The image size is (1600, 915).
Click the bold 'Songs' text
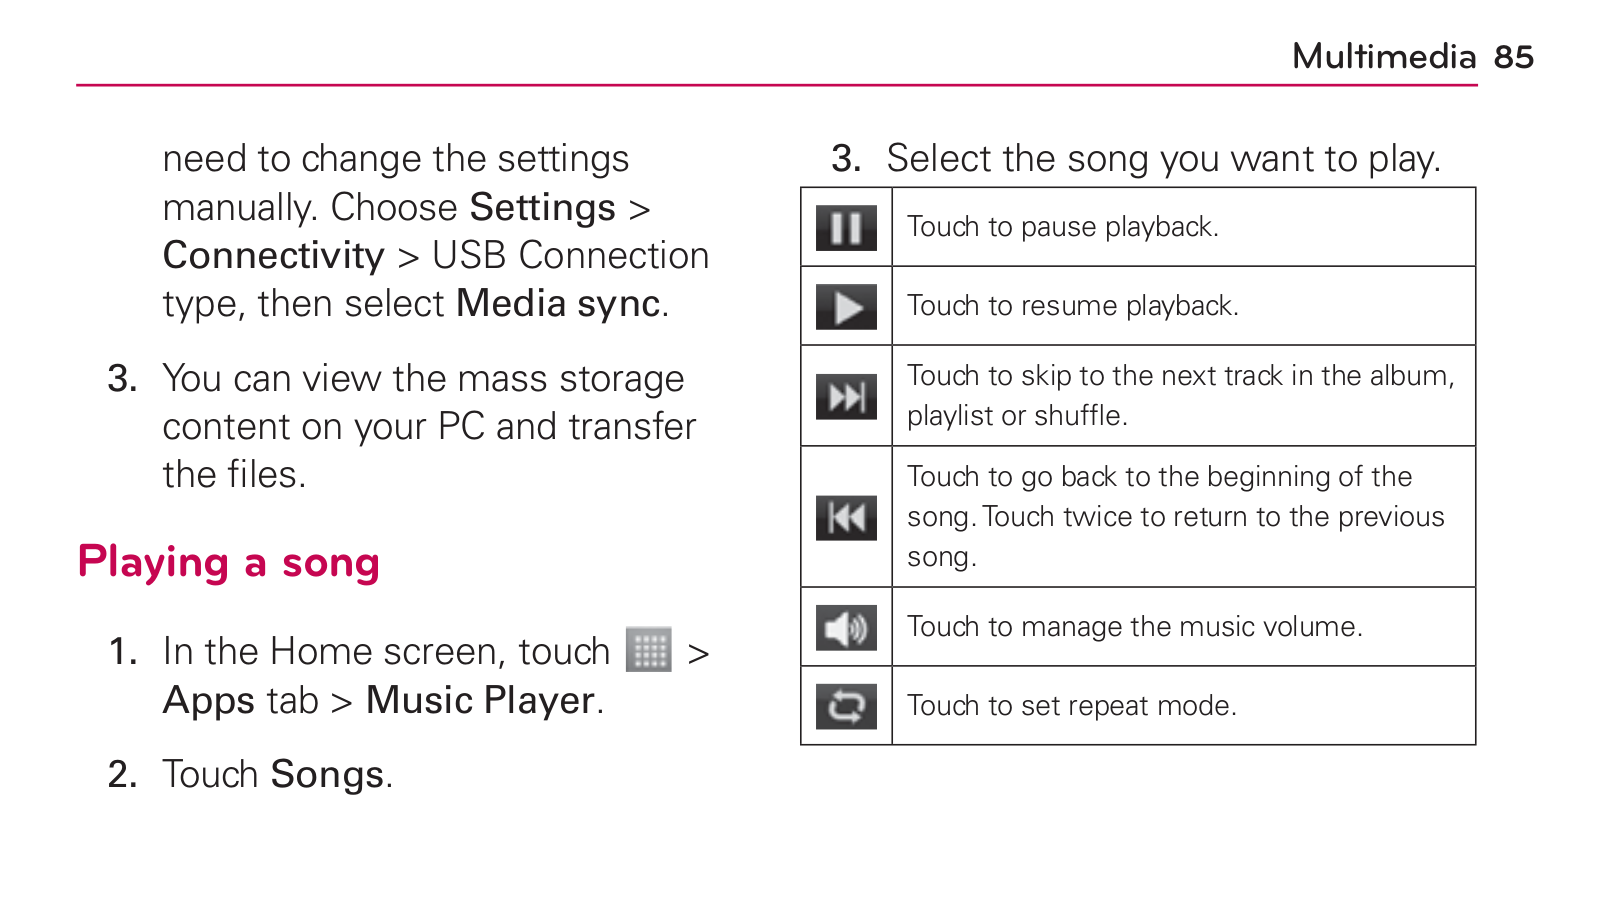327,775
